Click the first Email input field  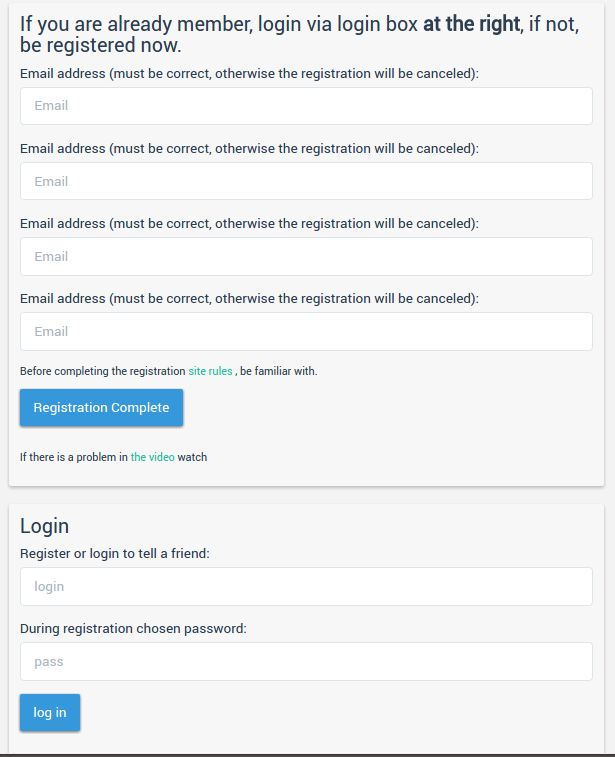point(306,106)
